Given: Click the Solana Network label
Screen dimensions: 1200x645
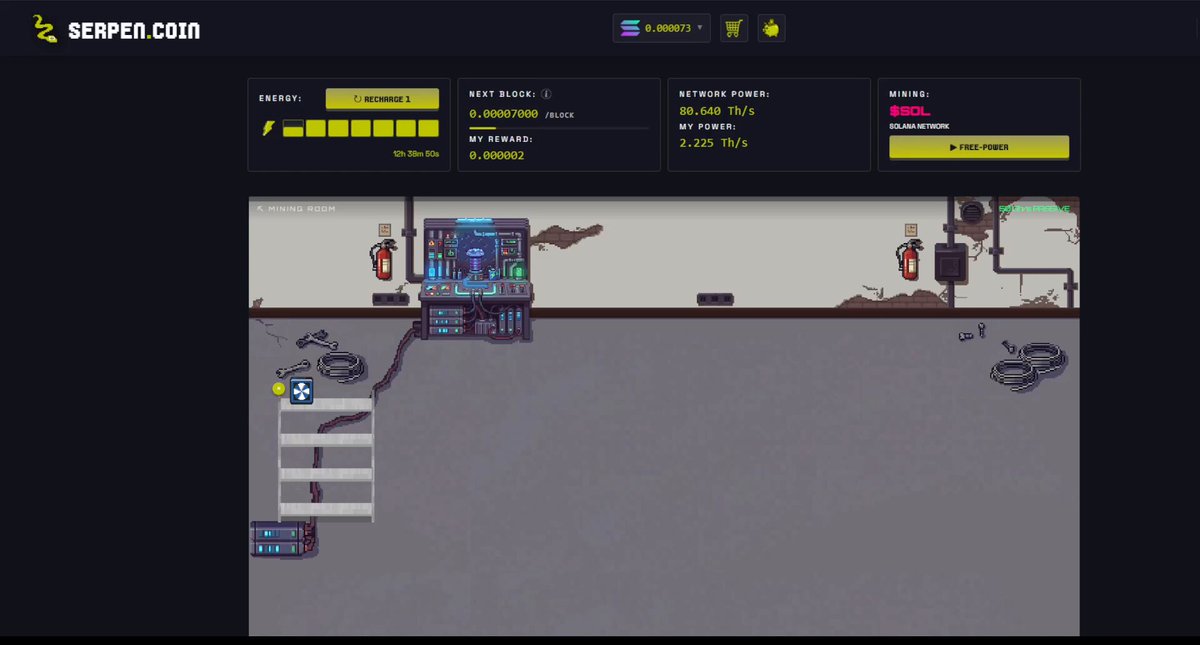Looking at the screenshot, I should (919, 126).
